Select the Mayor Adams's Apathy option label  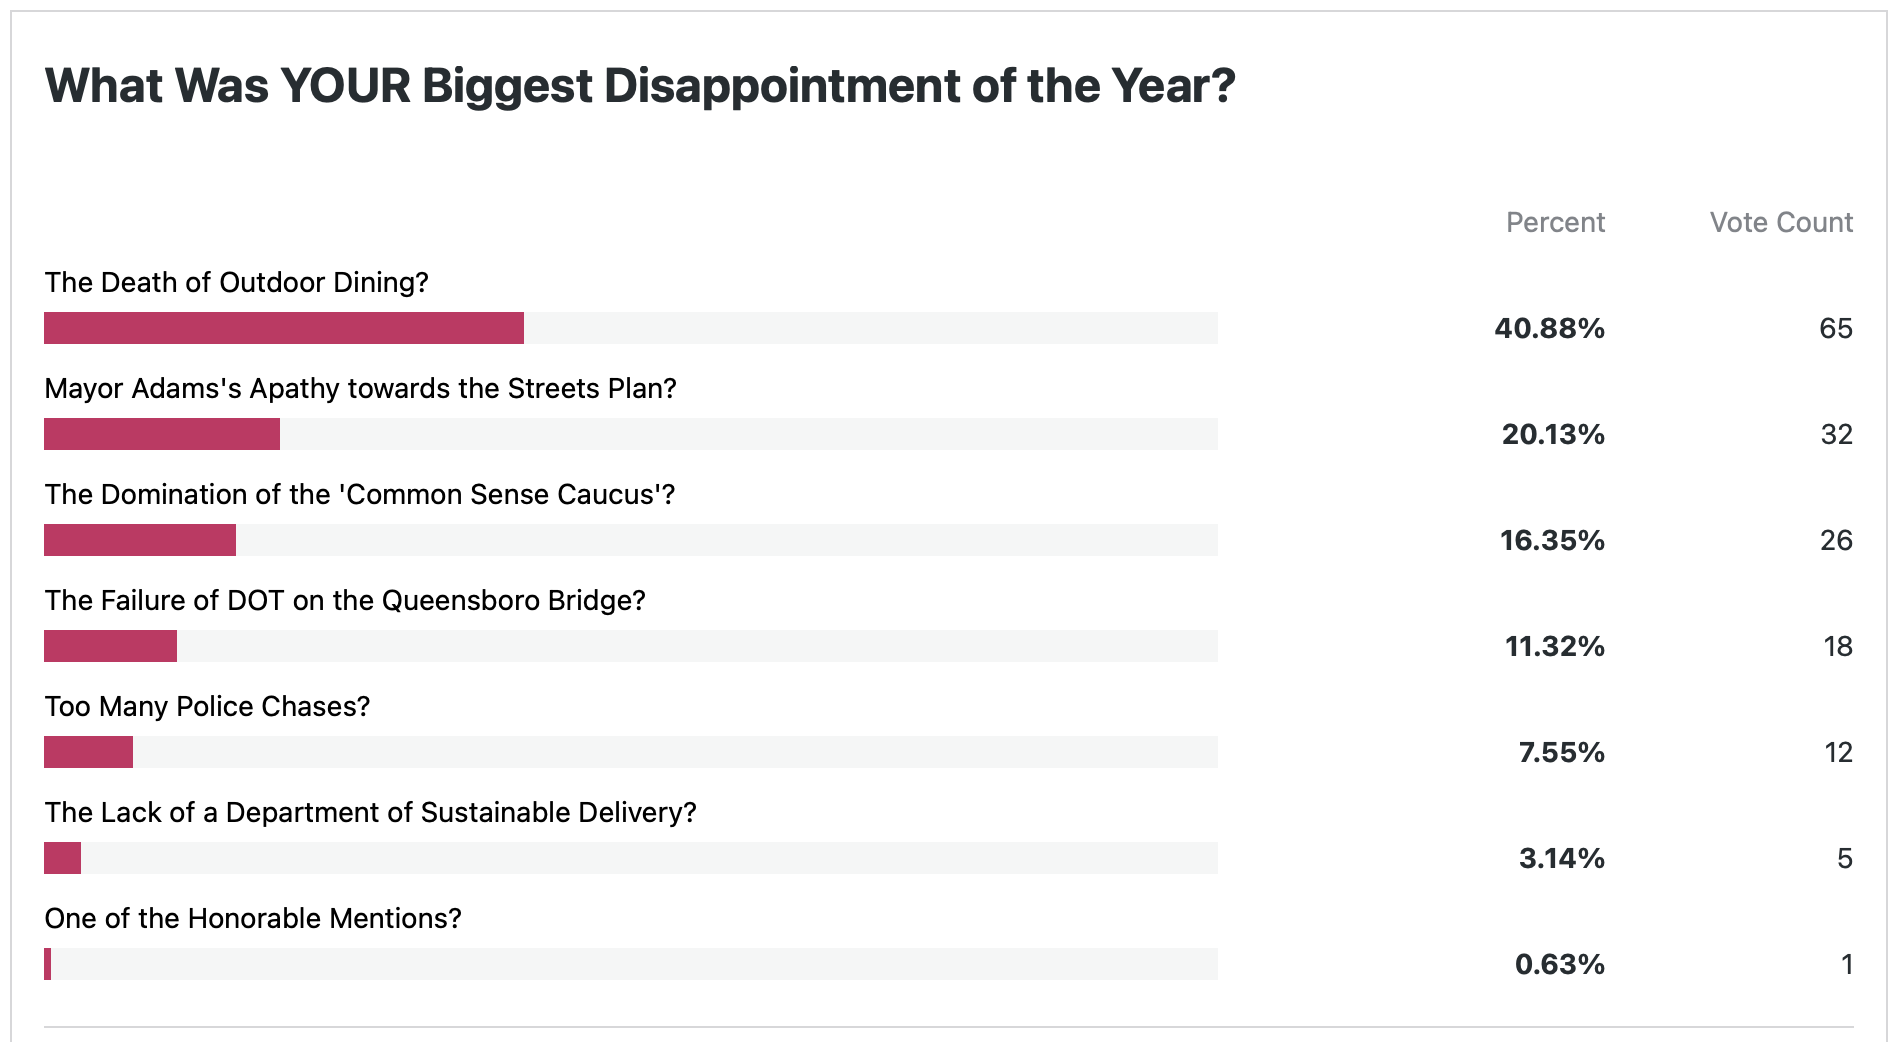click(x=360, y=388)
